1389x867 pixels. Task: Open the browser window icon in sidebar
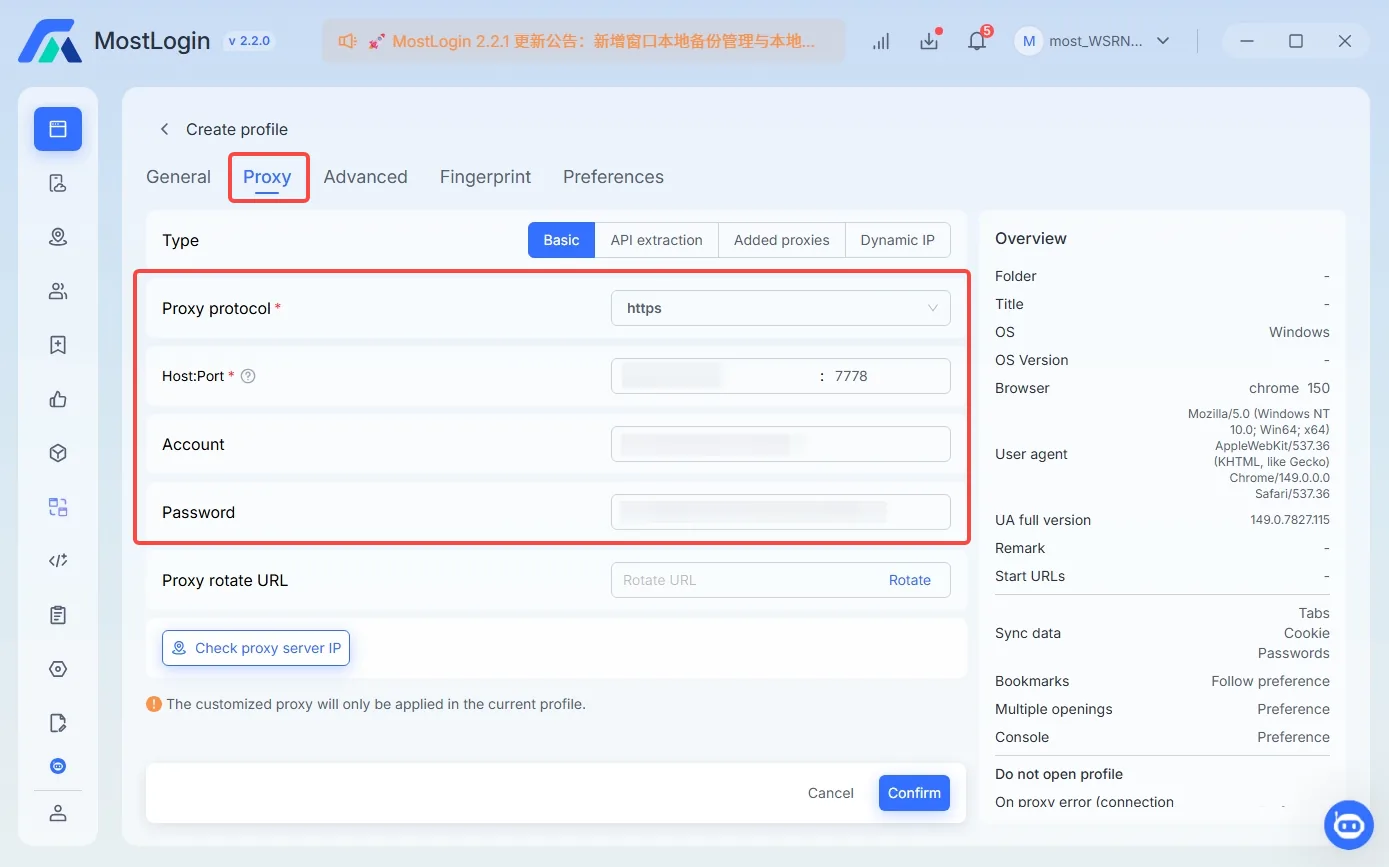coord(58,129)
